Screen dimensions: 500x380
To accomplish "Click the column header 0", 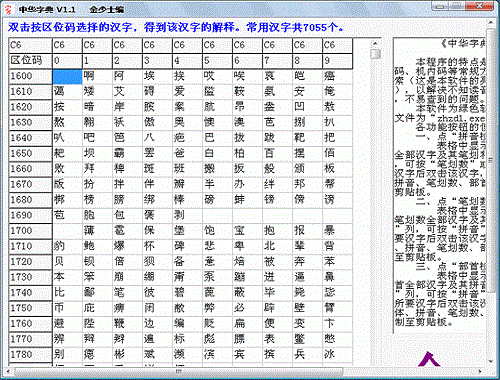I will [67, 61].
